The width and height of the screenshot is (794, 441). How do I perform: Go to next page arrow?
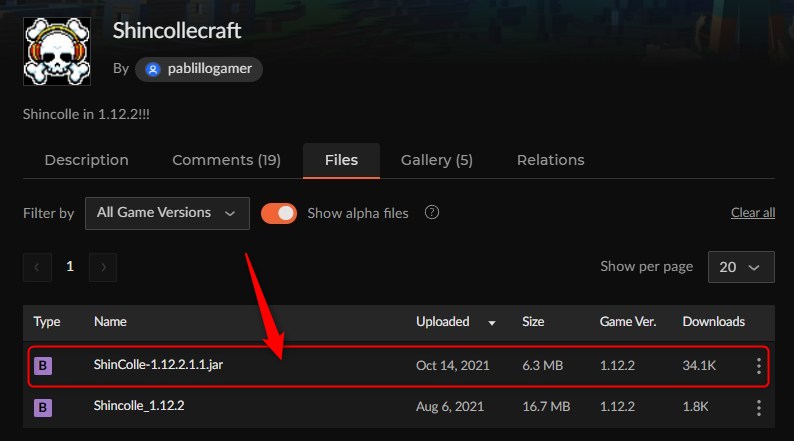[x=103, y=267]
